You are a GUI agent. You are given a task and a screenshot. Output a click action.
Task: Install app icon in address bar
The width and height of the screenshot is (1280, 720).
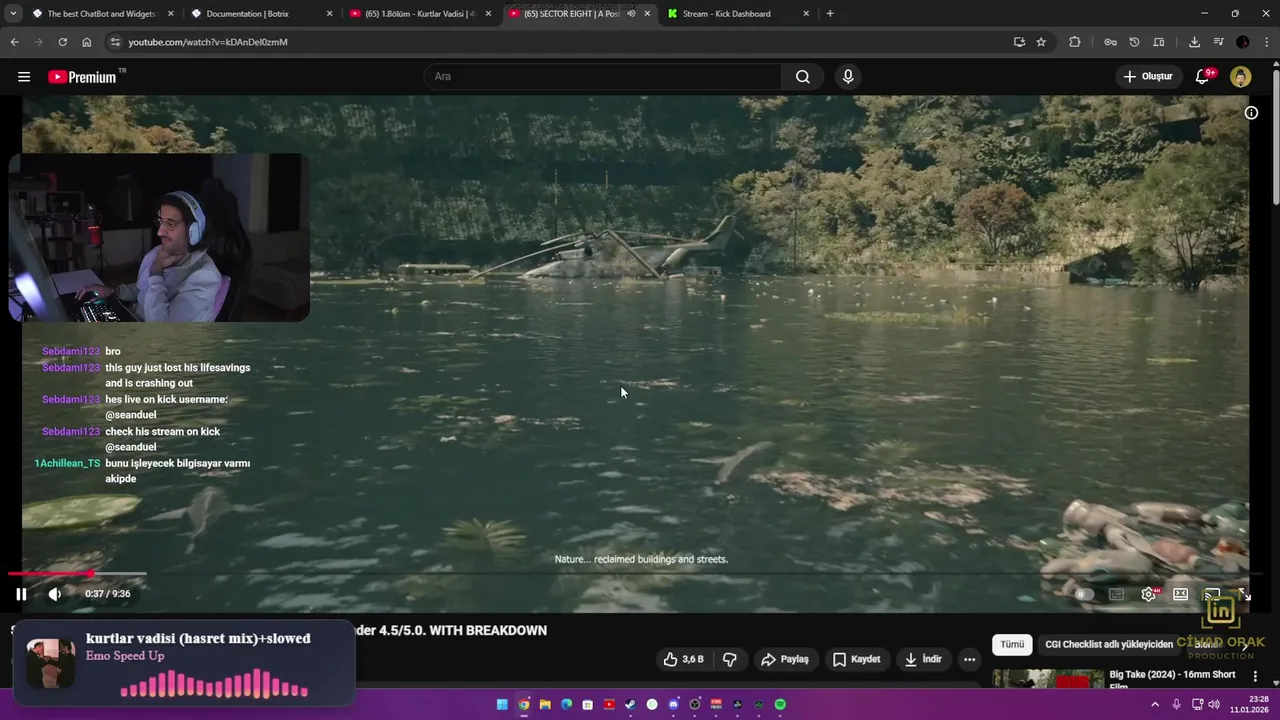tap(1019, 42)
